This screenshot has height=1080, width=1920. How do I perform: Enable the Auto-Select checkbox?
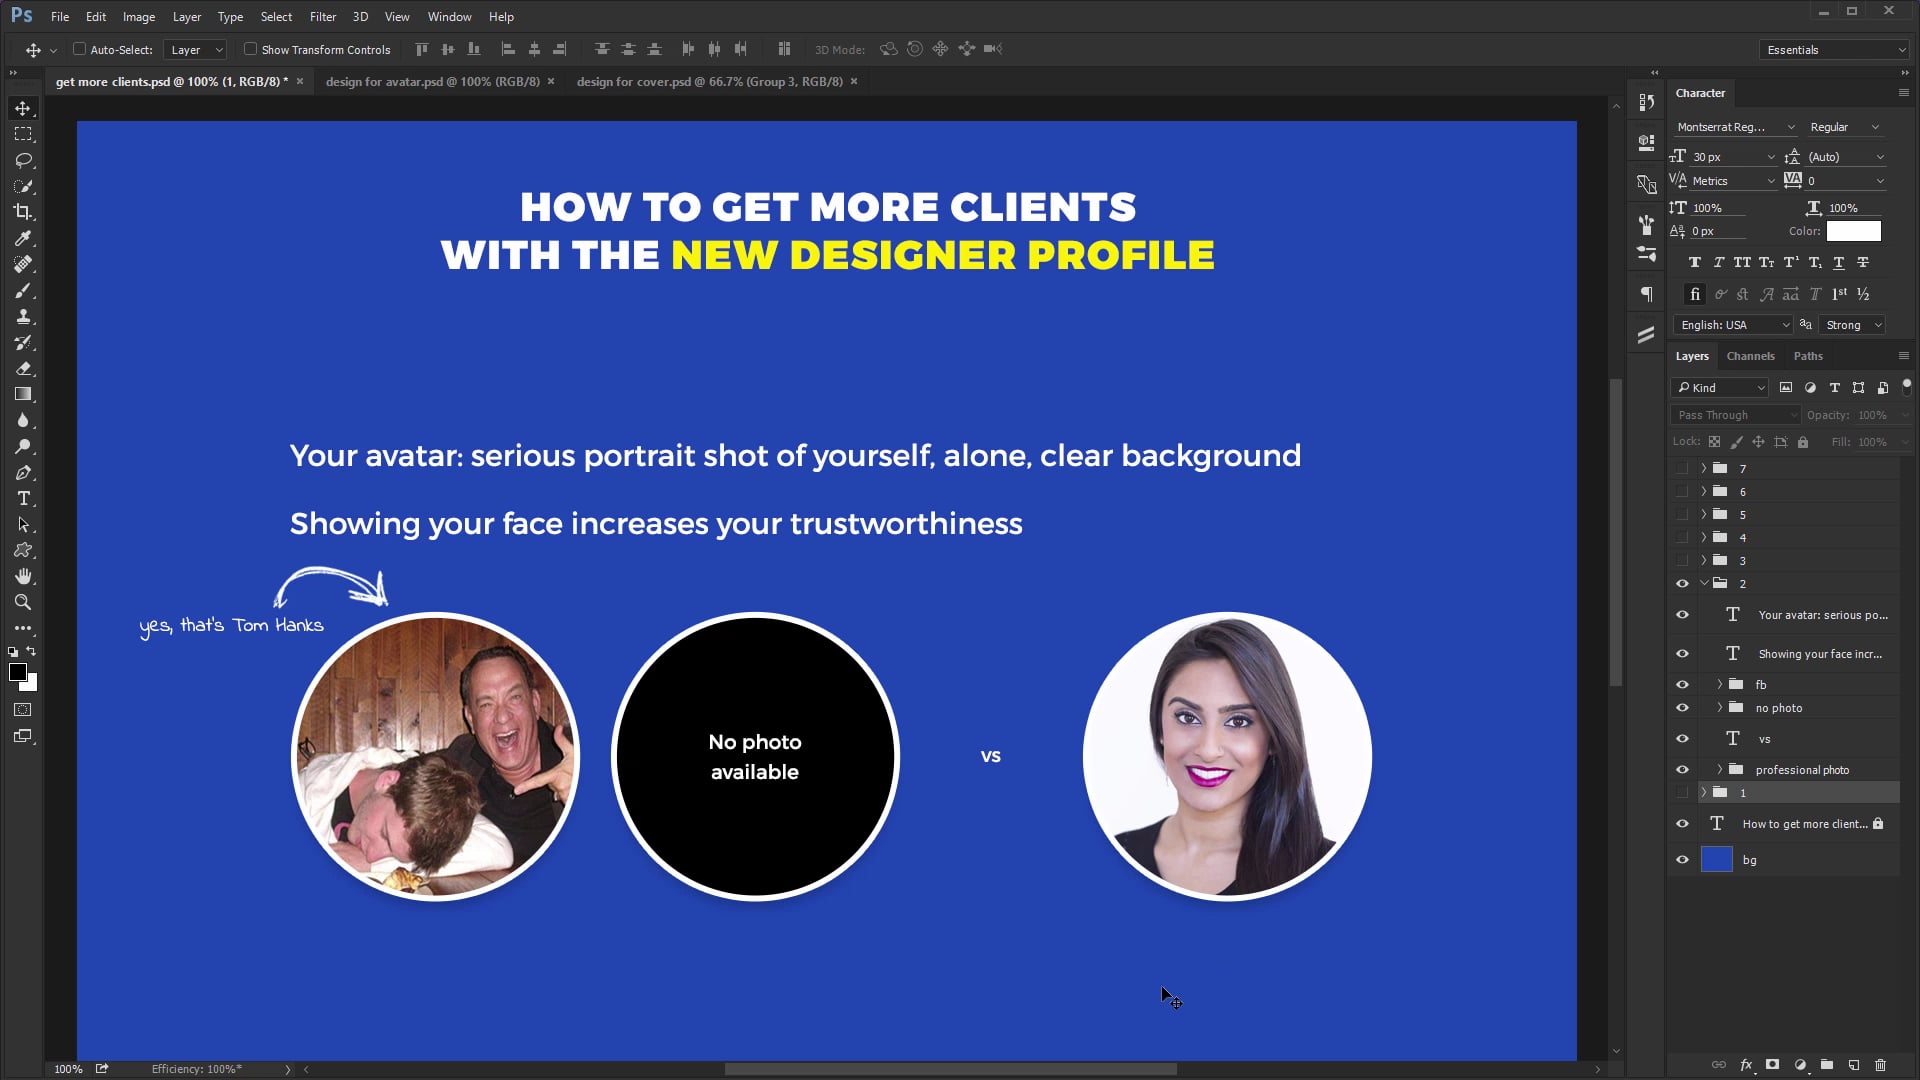point(78,49)
